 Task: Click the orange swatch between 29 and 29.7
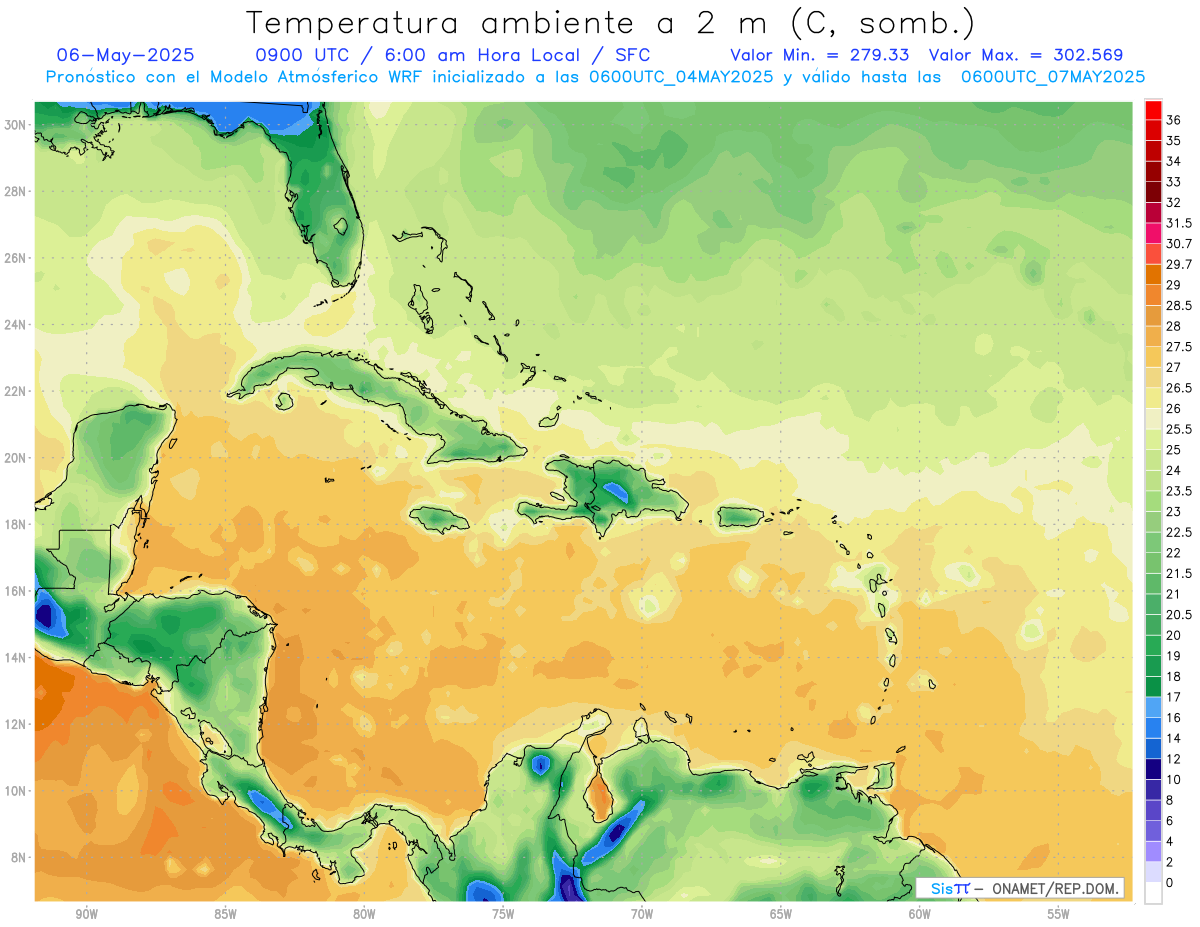click(x=1153, y=274)
